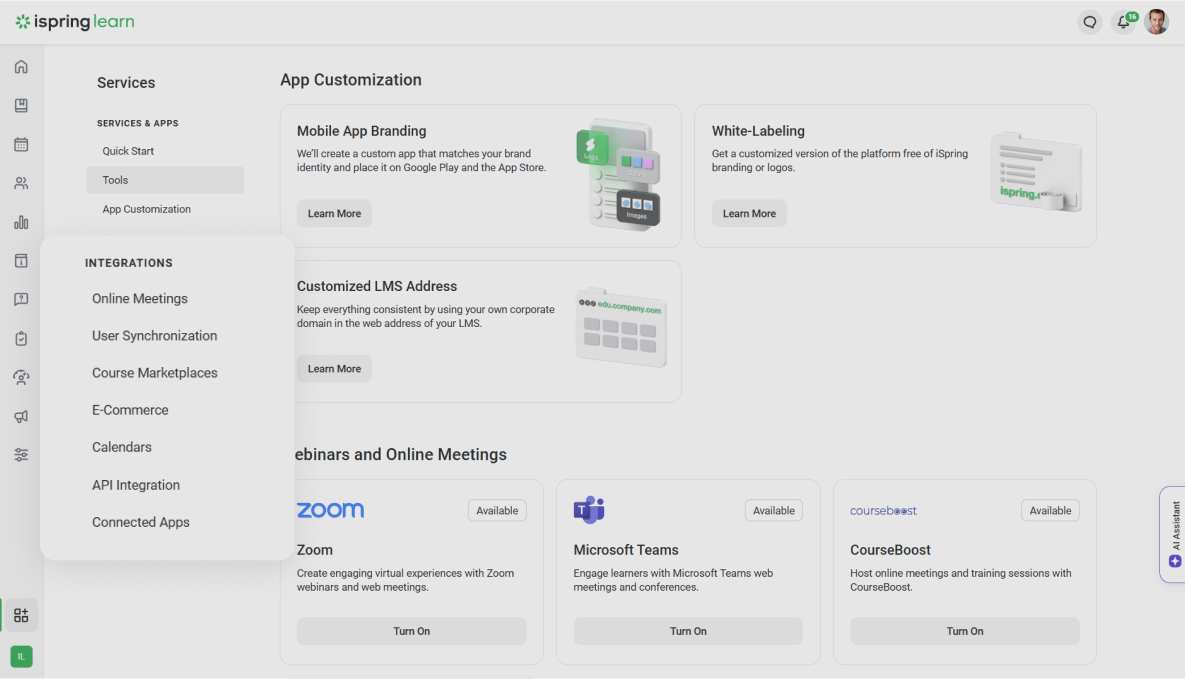Click the clipboard checkmark sidebar icon
The height and width of the screenshot is (679, 1185).
pos(21,338)
